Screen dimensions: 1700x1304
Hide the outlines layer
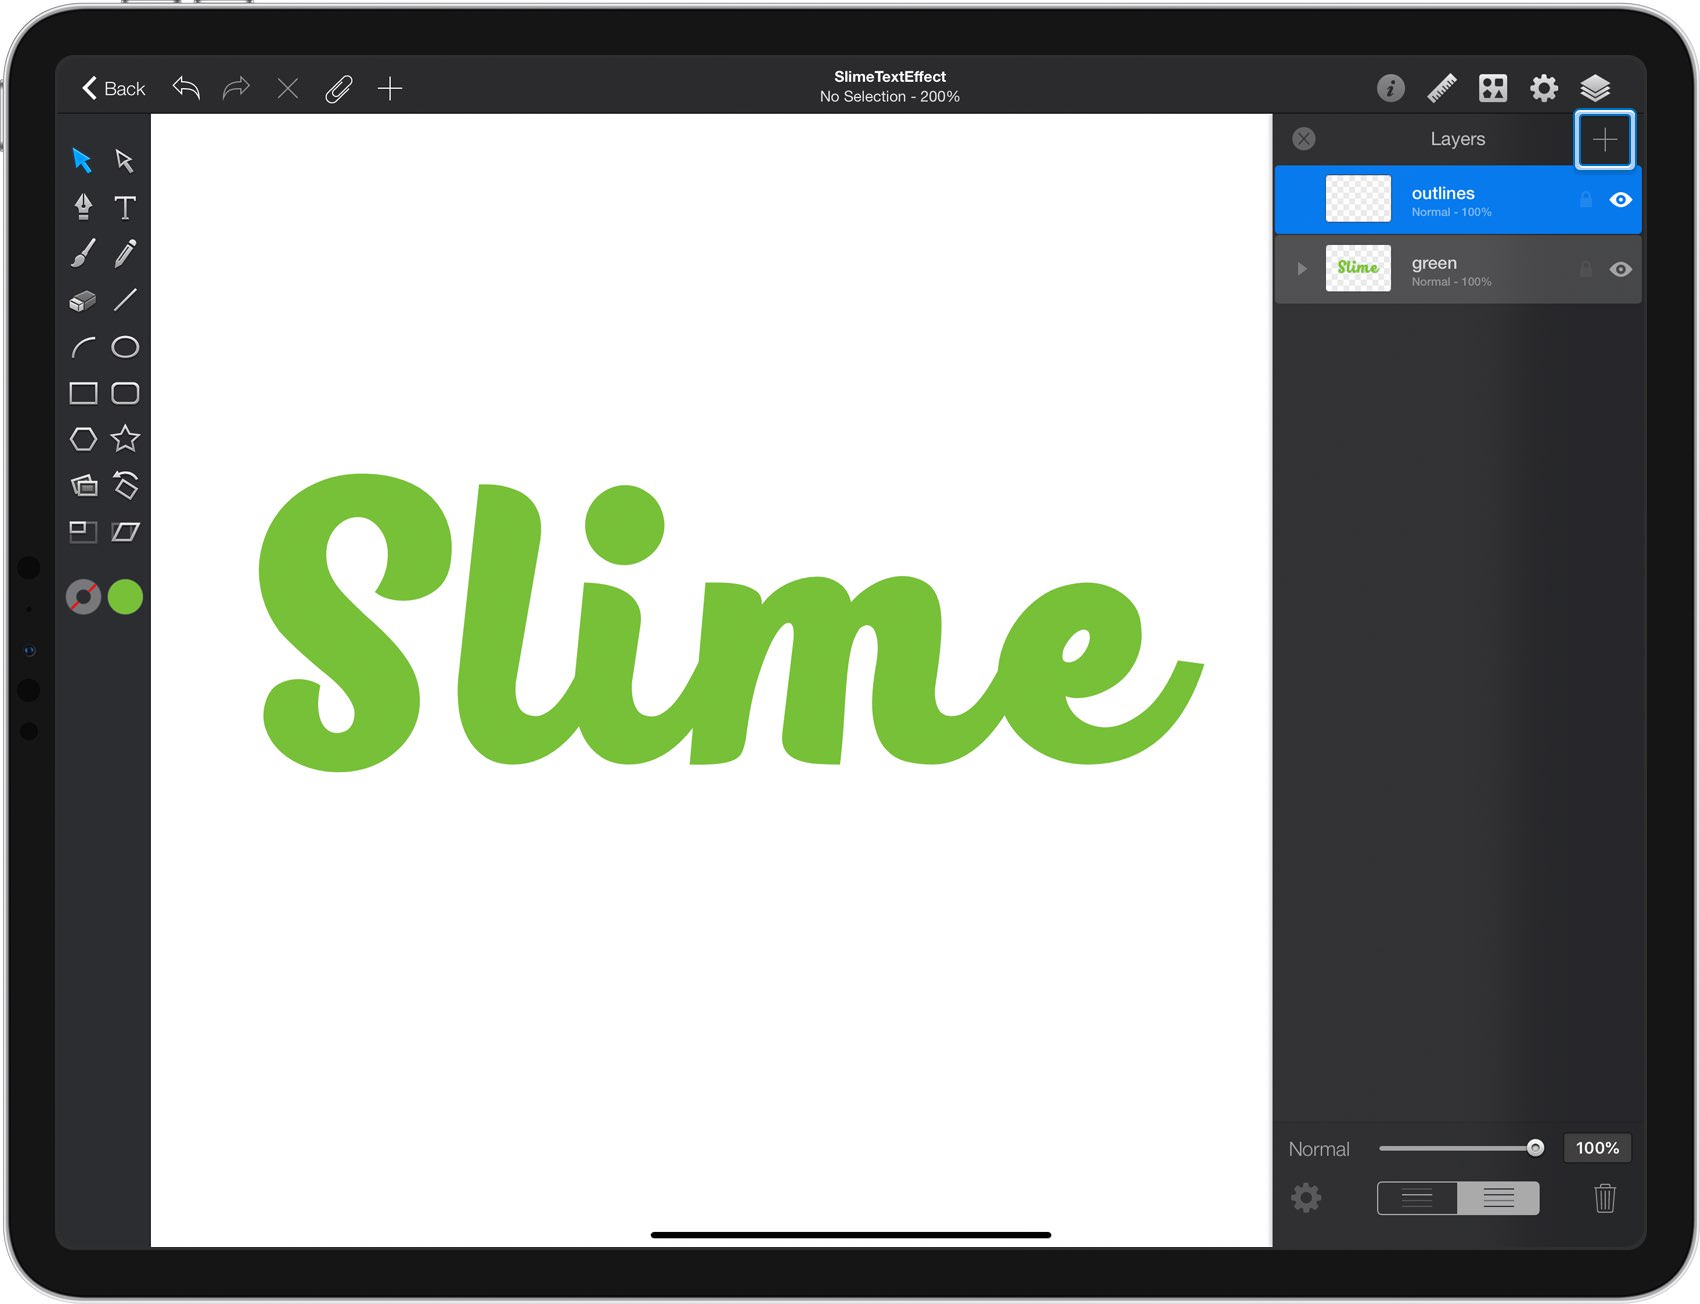point(1620,200)
